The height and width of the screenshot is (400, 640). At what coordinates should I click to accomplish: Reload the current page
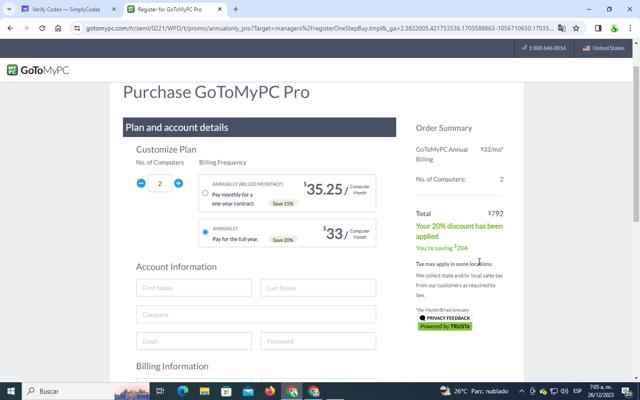42,28
